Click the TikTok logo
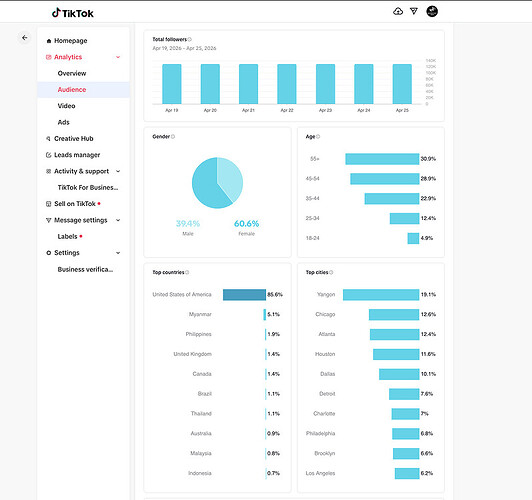This screenshot has height=500, width=532. [x=73, y=13]
